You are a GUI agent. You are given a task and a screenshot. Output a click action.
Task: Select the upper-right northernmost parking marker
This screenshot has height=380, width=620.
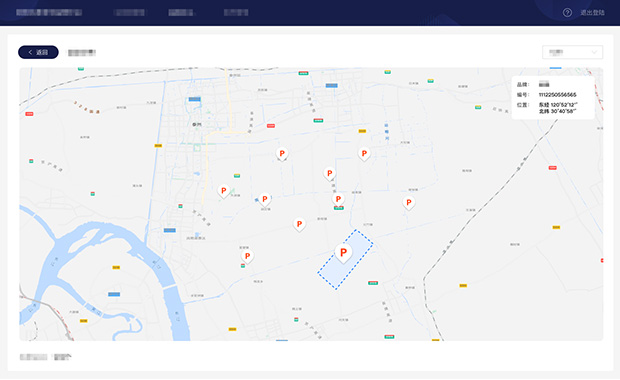pos(364,154)
